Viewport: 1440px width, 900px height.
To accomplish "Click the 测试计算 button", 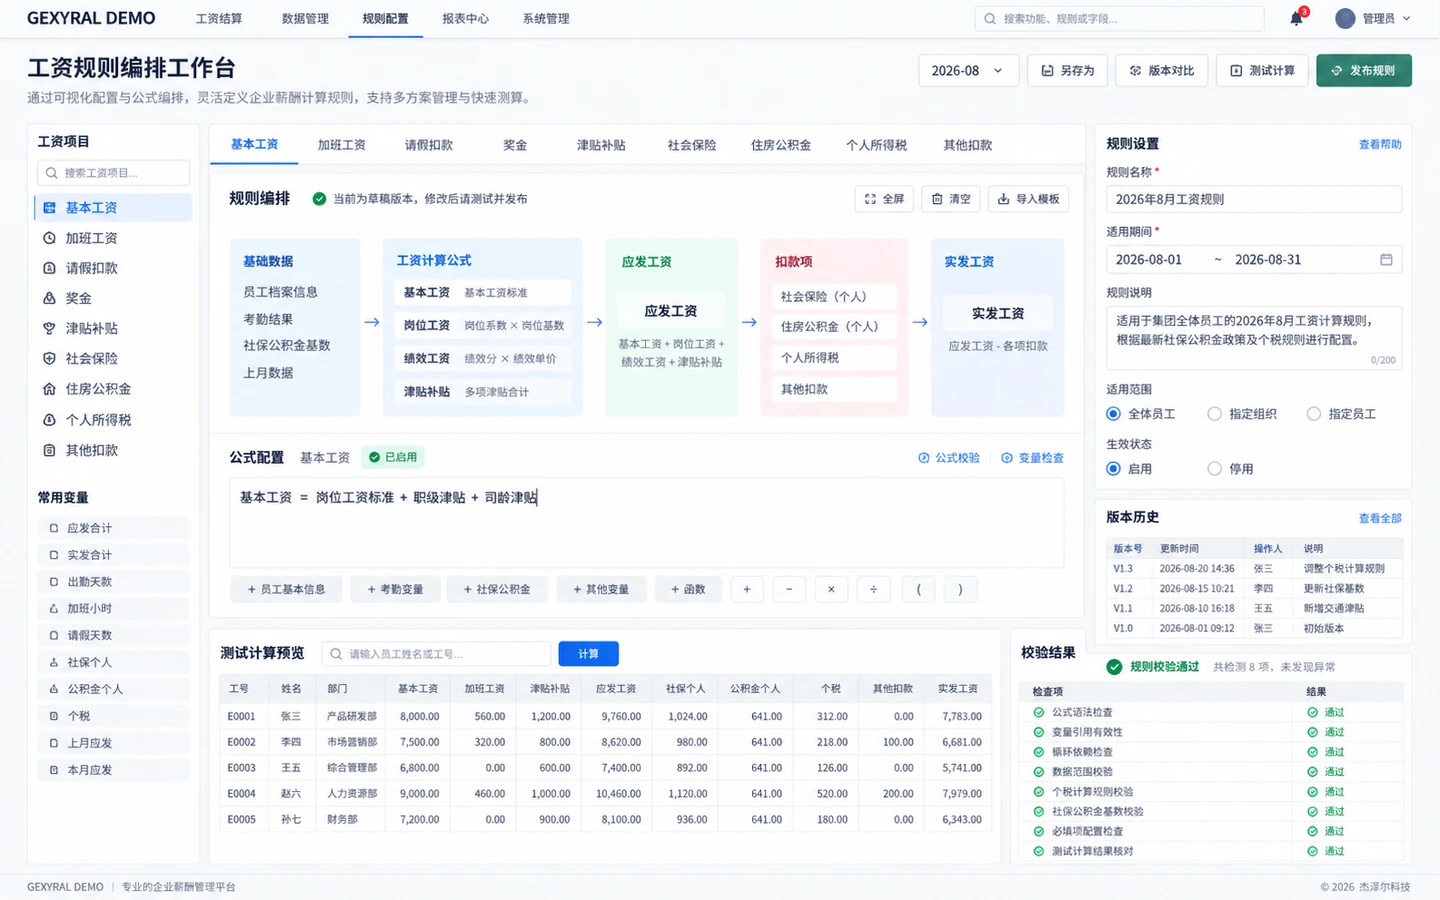I will coord(1262,71).
